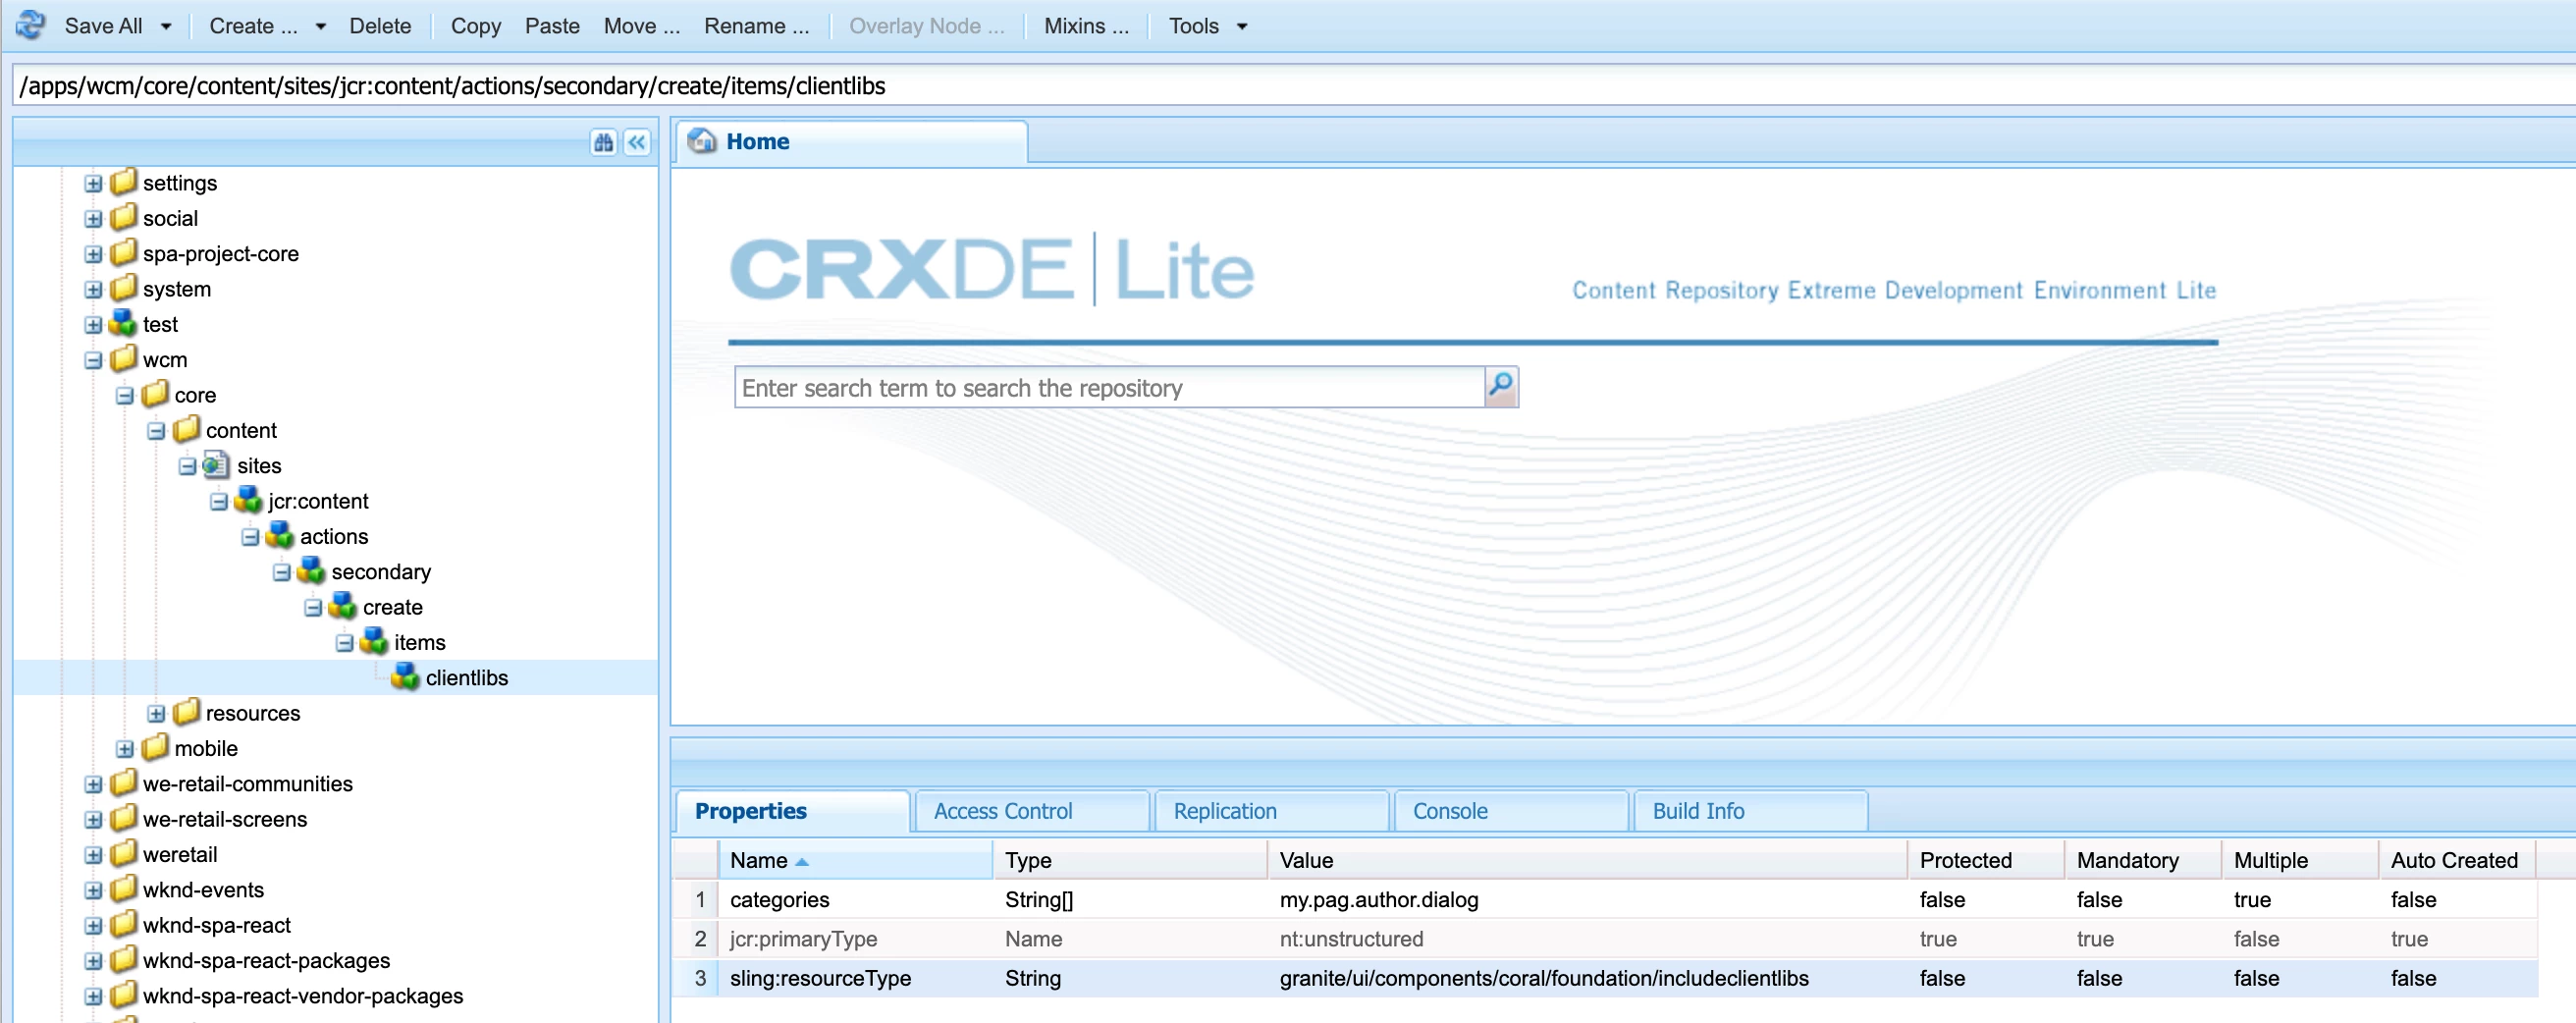The height and width of the screenshot is (1023, 2576).
Task: Select the we-retail-screens tree item
Action: pyautogui.click(x=225, y=818)
